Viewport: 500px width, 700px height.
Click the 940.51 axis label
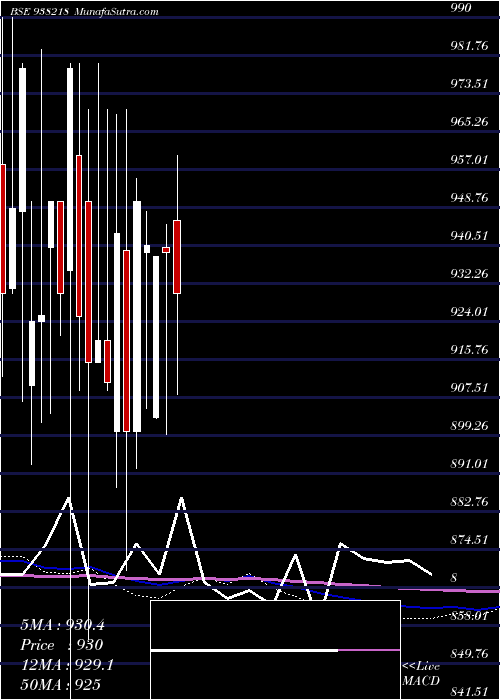coord(469,235)
